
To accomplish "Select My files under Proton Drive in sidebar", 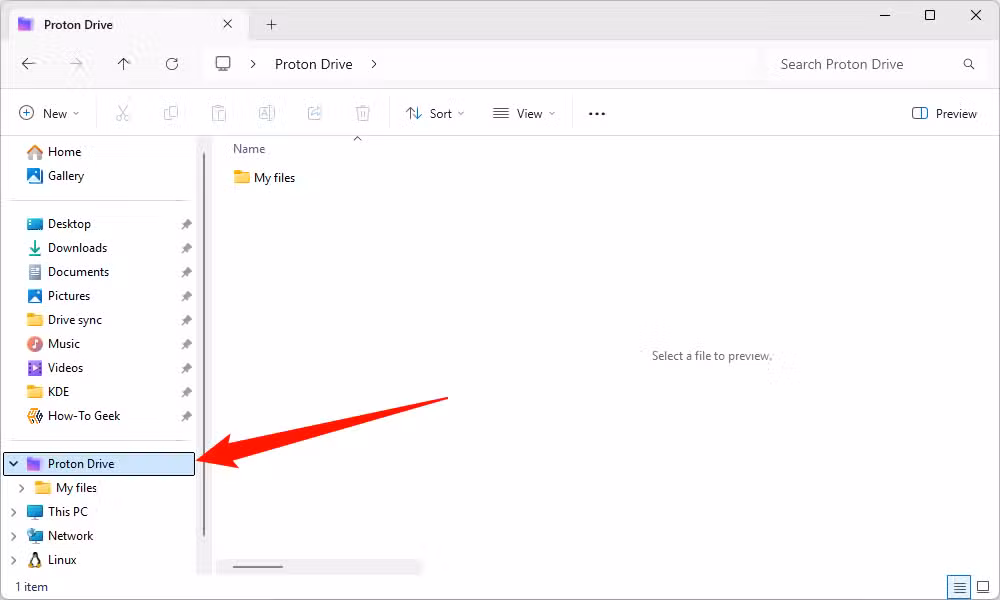I will click(76, 488).
